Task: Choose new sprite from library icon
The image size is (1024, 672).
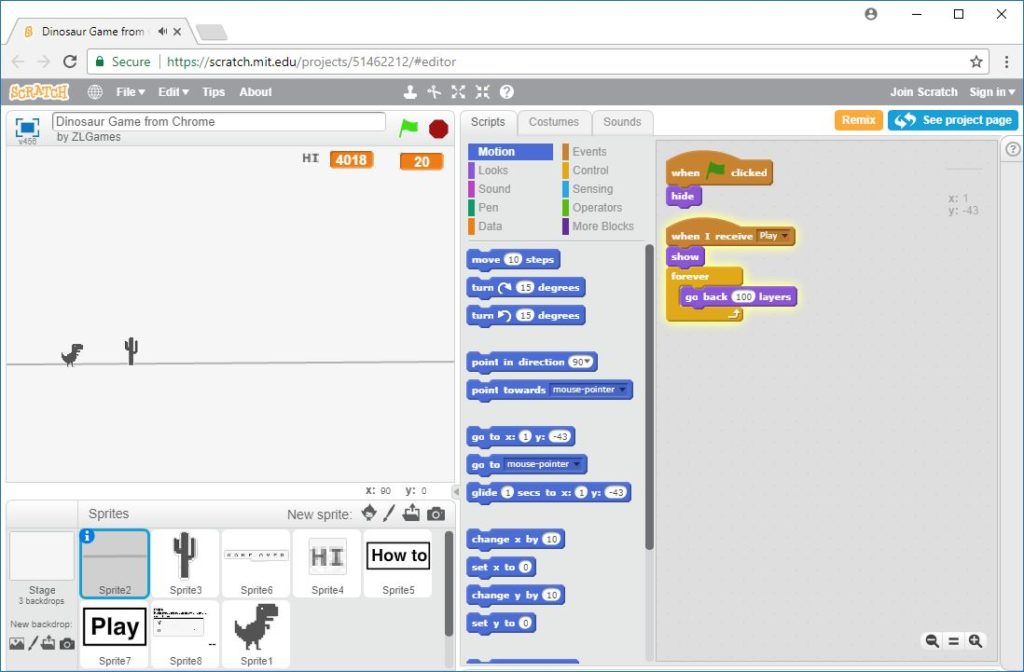Action: 369,514
